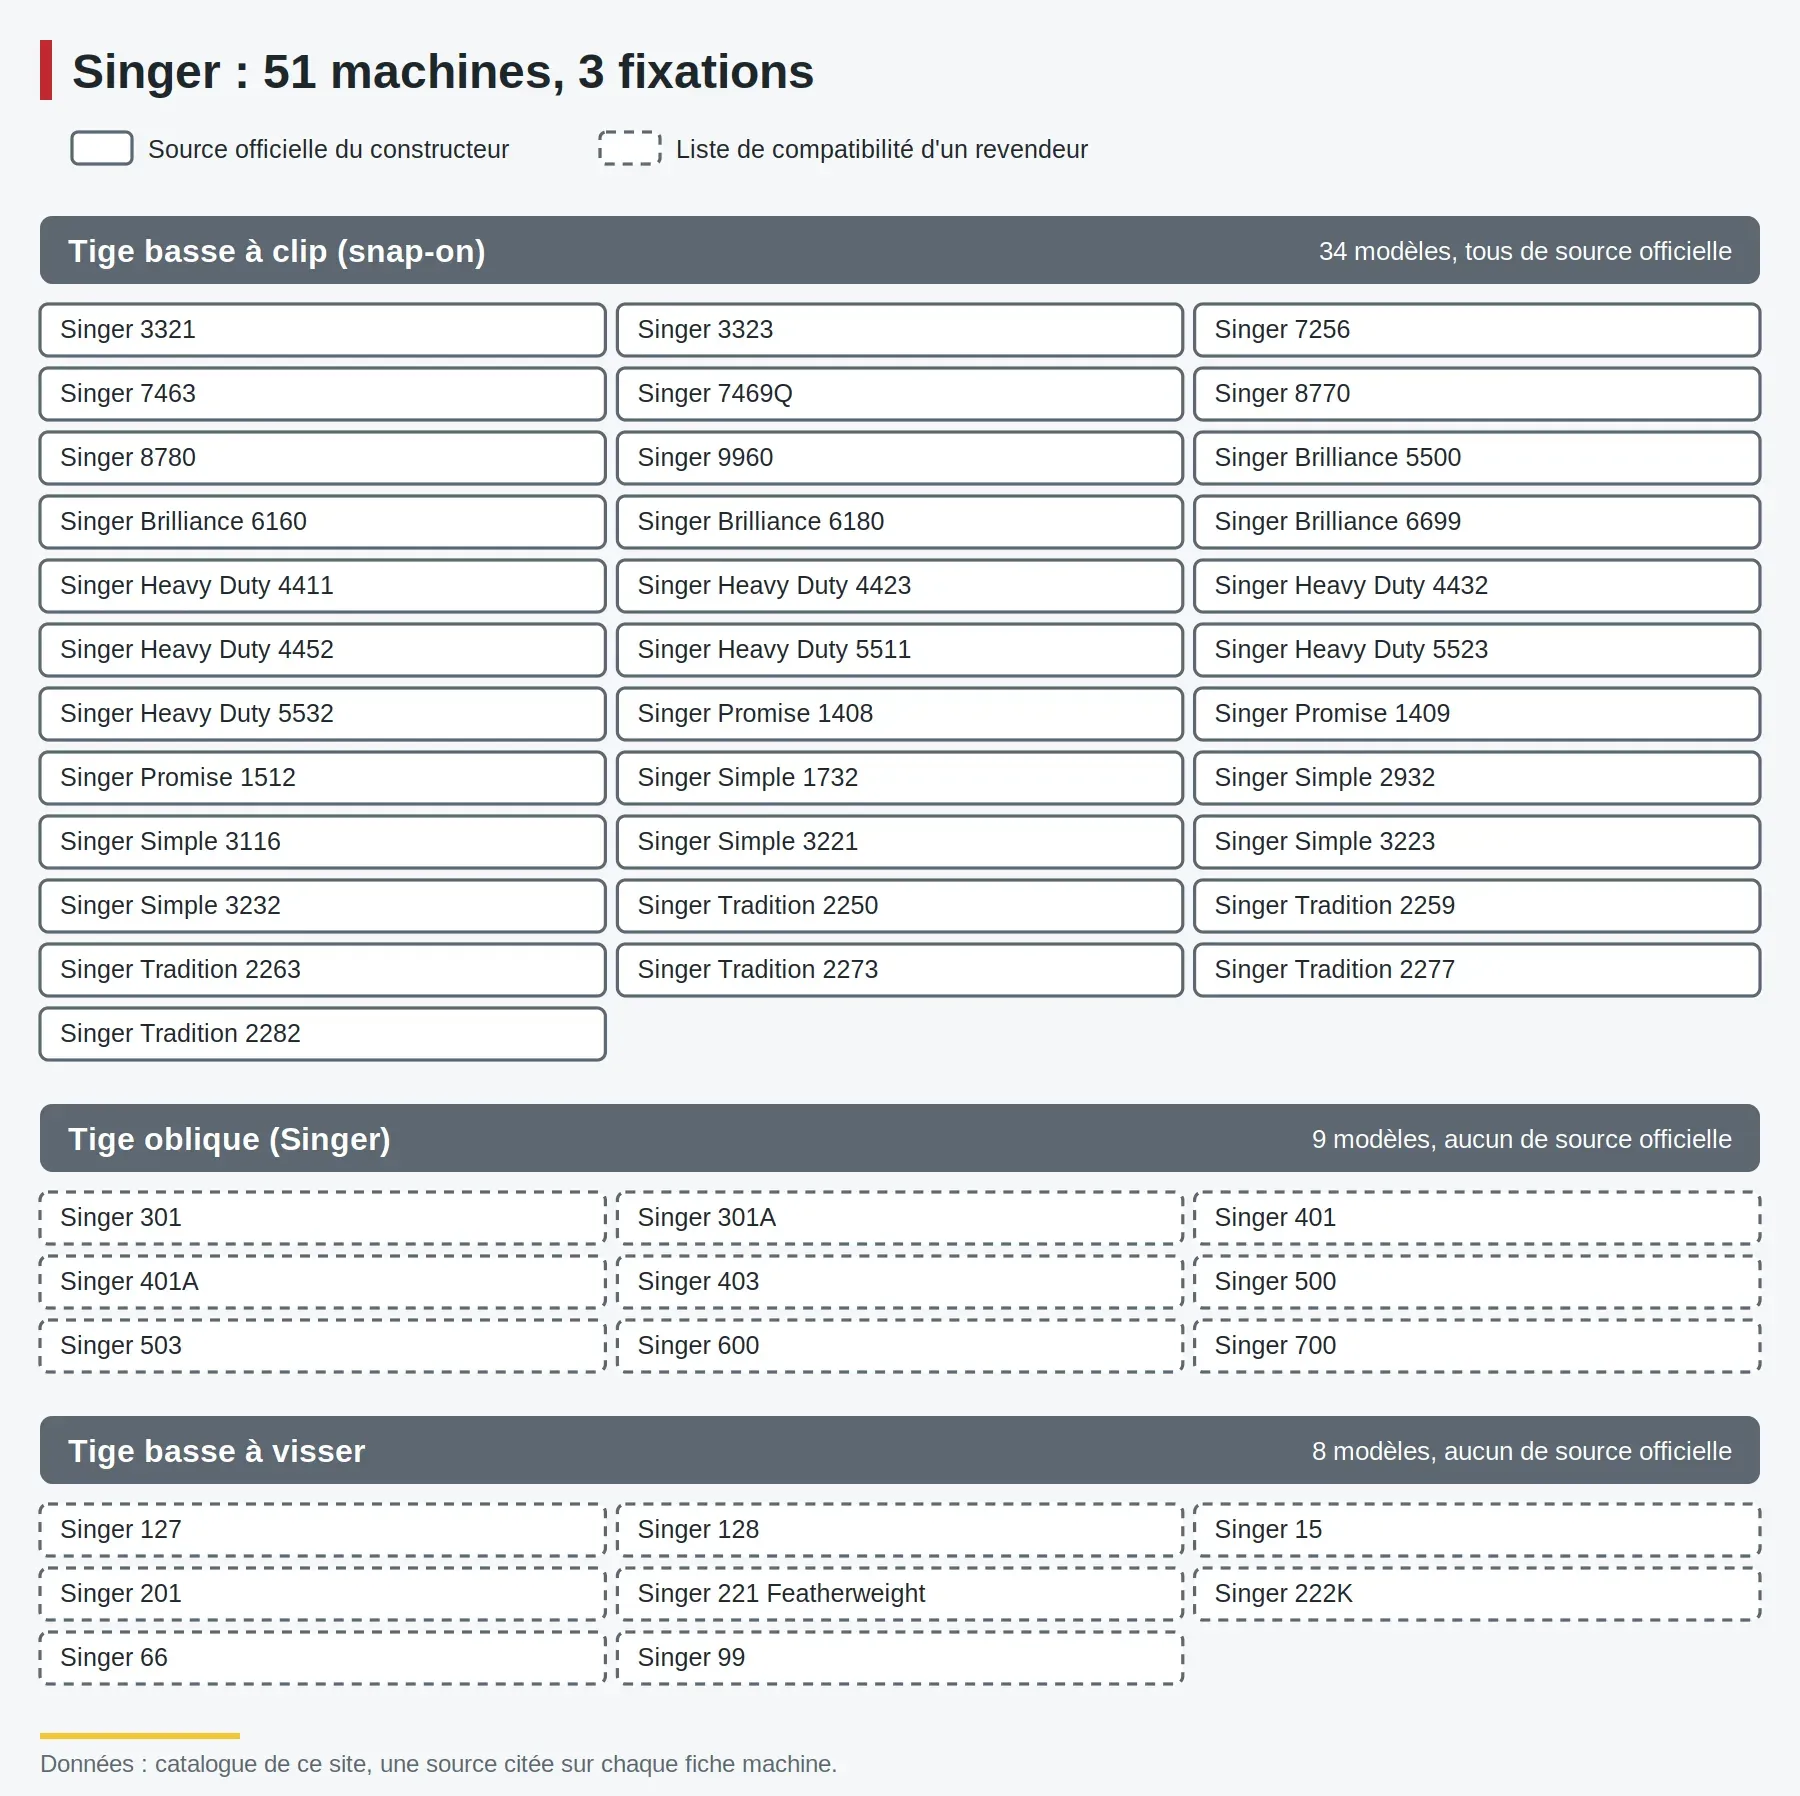Choose the Singer 7463 card
Screen dimensions: 1800x1796
[323, 394]
